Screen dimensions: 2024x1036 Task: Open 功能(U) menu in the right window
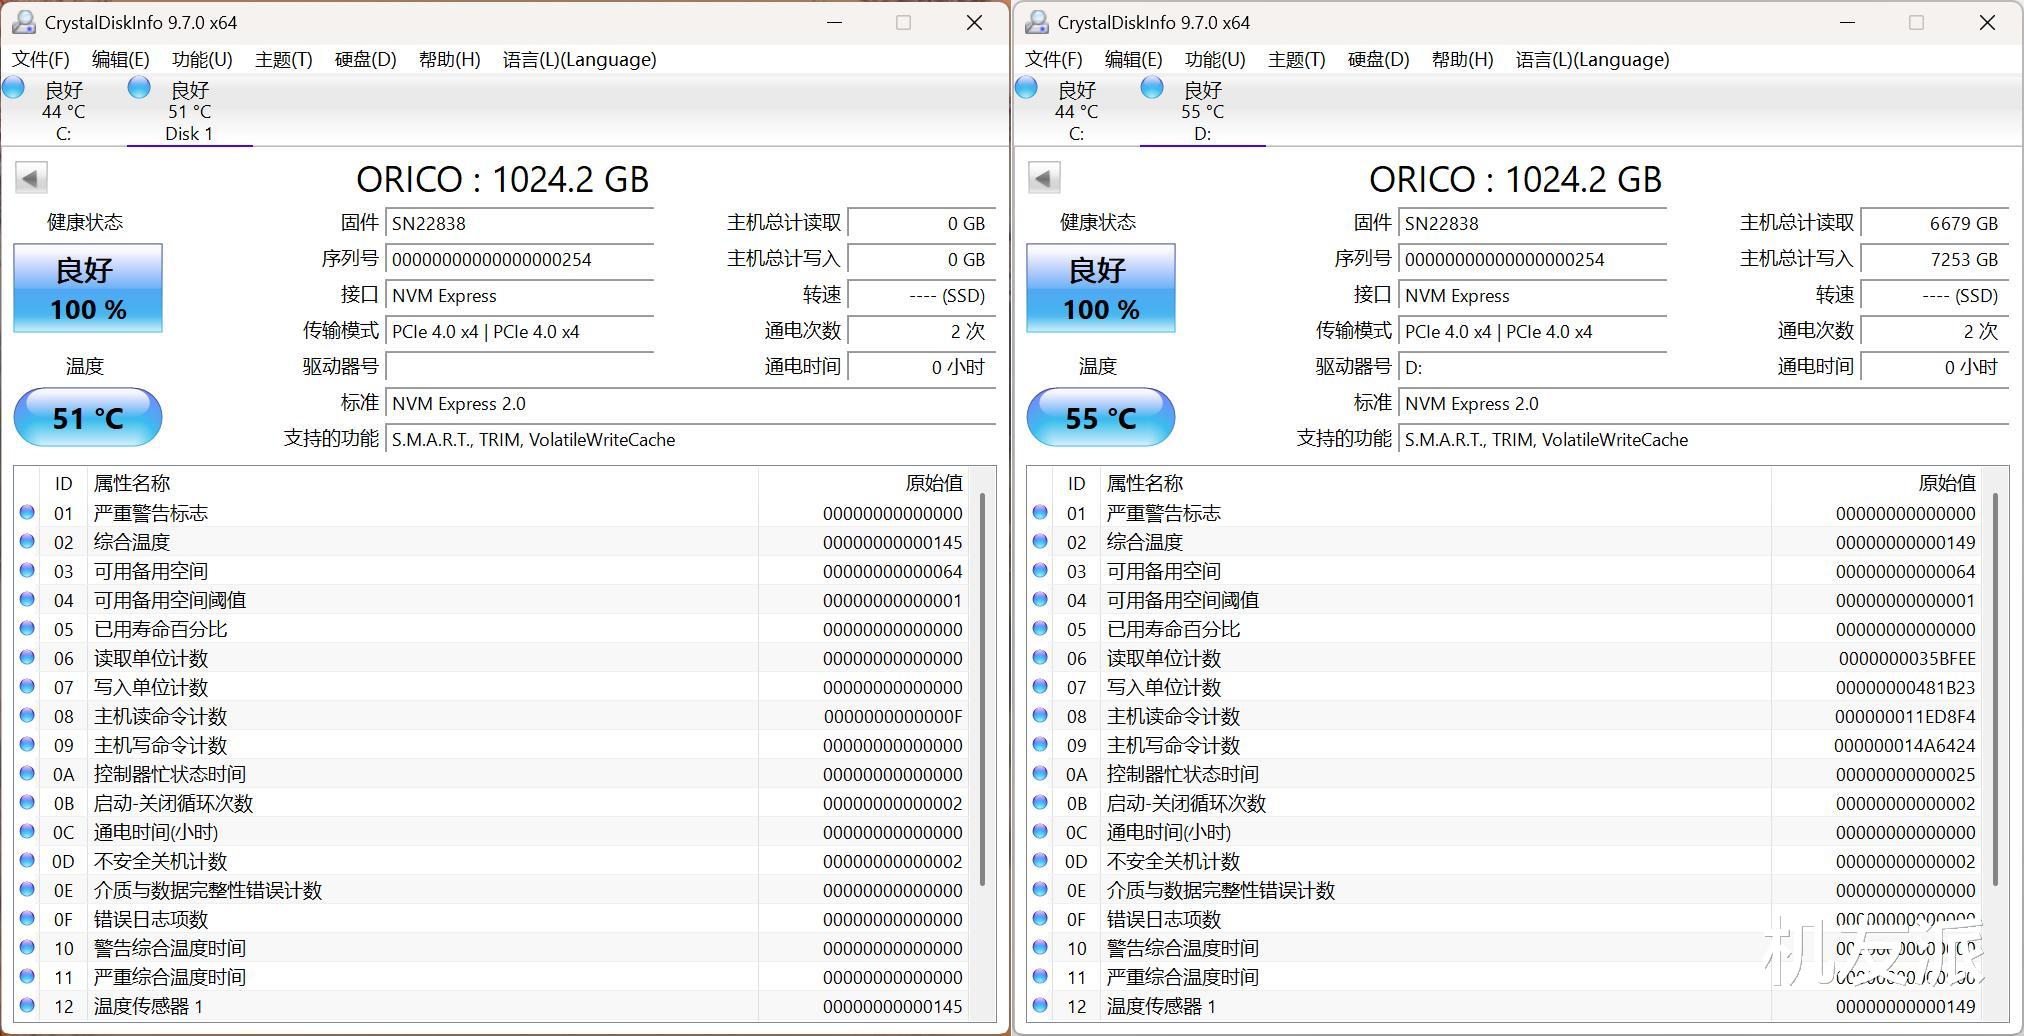[1215, 59]
